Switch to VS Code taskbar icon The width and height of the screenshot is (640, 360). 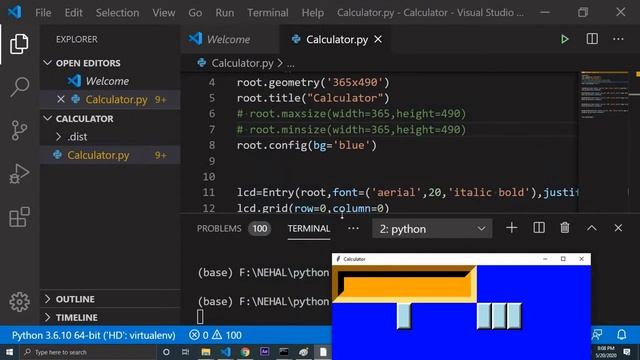tap(225, 352)
